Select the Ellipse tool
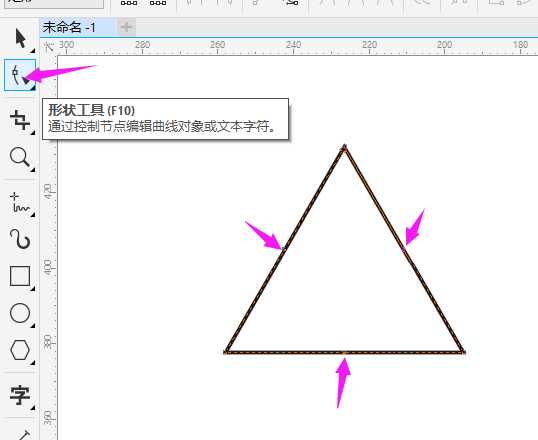 pyautogui.click(x=20, y=313)
